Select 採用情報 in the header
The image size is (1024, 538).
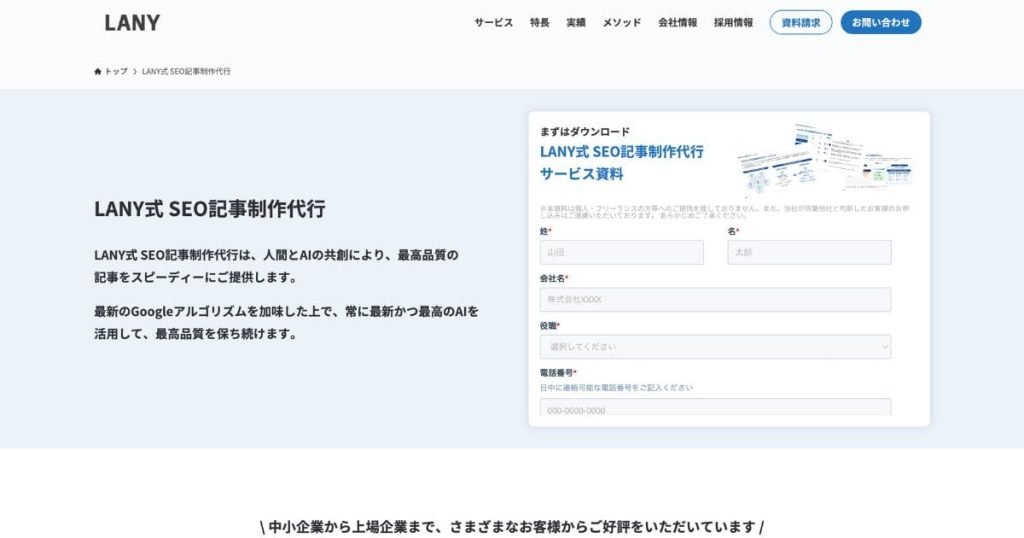pyautogui.click(x=733, y=22)
